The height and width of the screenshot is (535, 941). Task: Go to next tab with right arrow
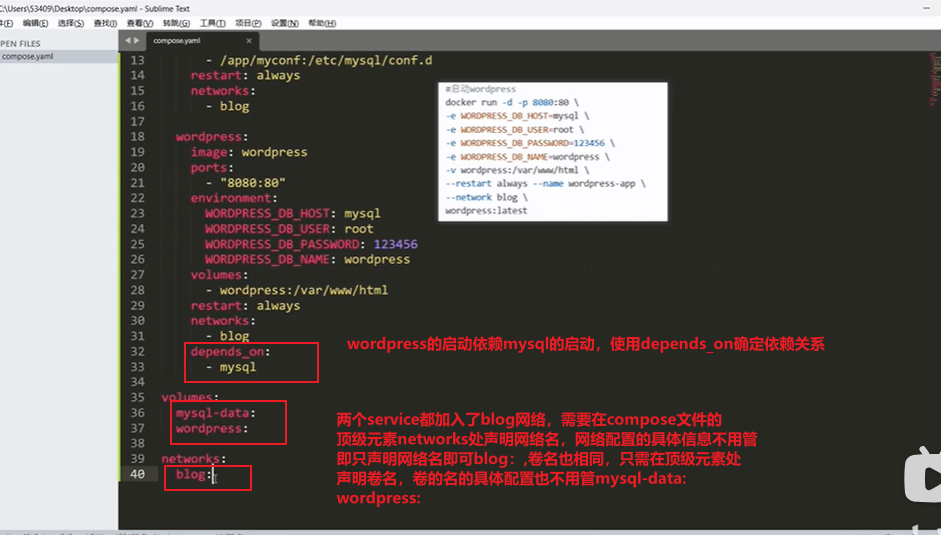pyautogui.click(x=137, y=40)
